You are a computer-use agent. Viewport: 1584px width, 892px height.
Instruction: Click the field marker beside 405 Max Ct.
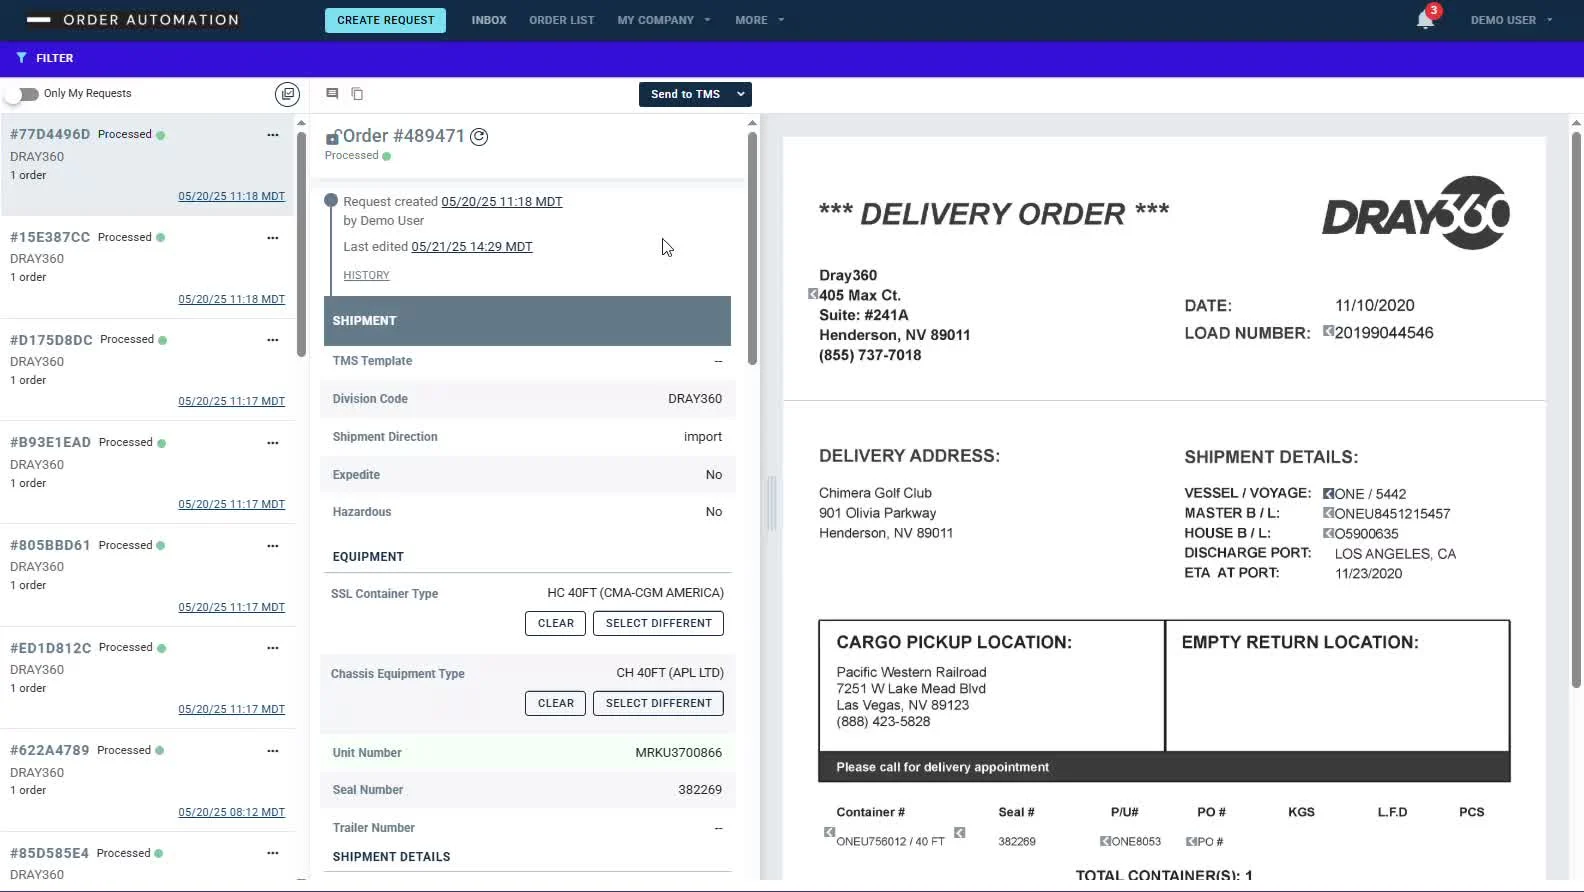tap(813, 294)
